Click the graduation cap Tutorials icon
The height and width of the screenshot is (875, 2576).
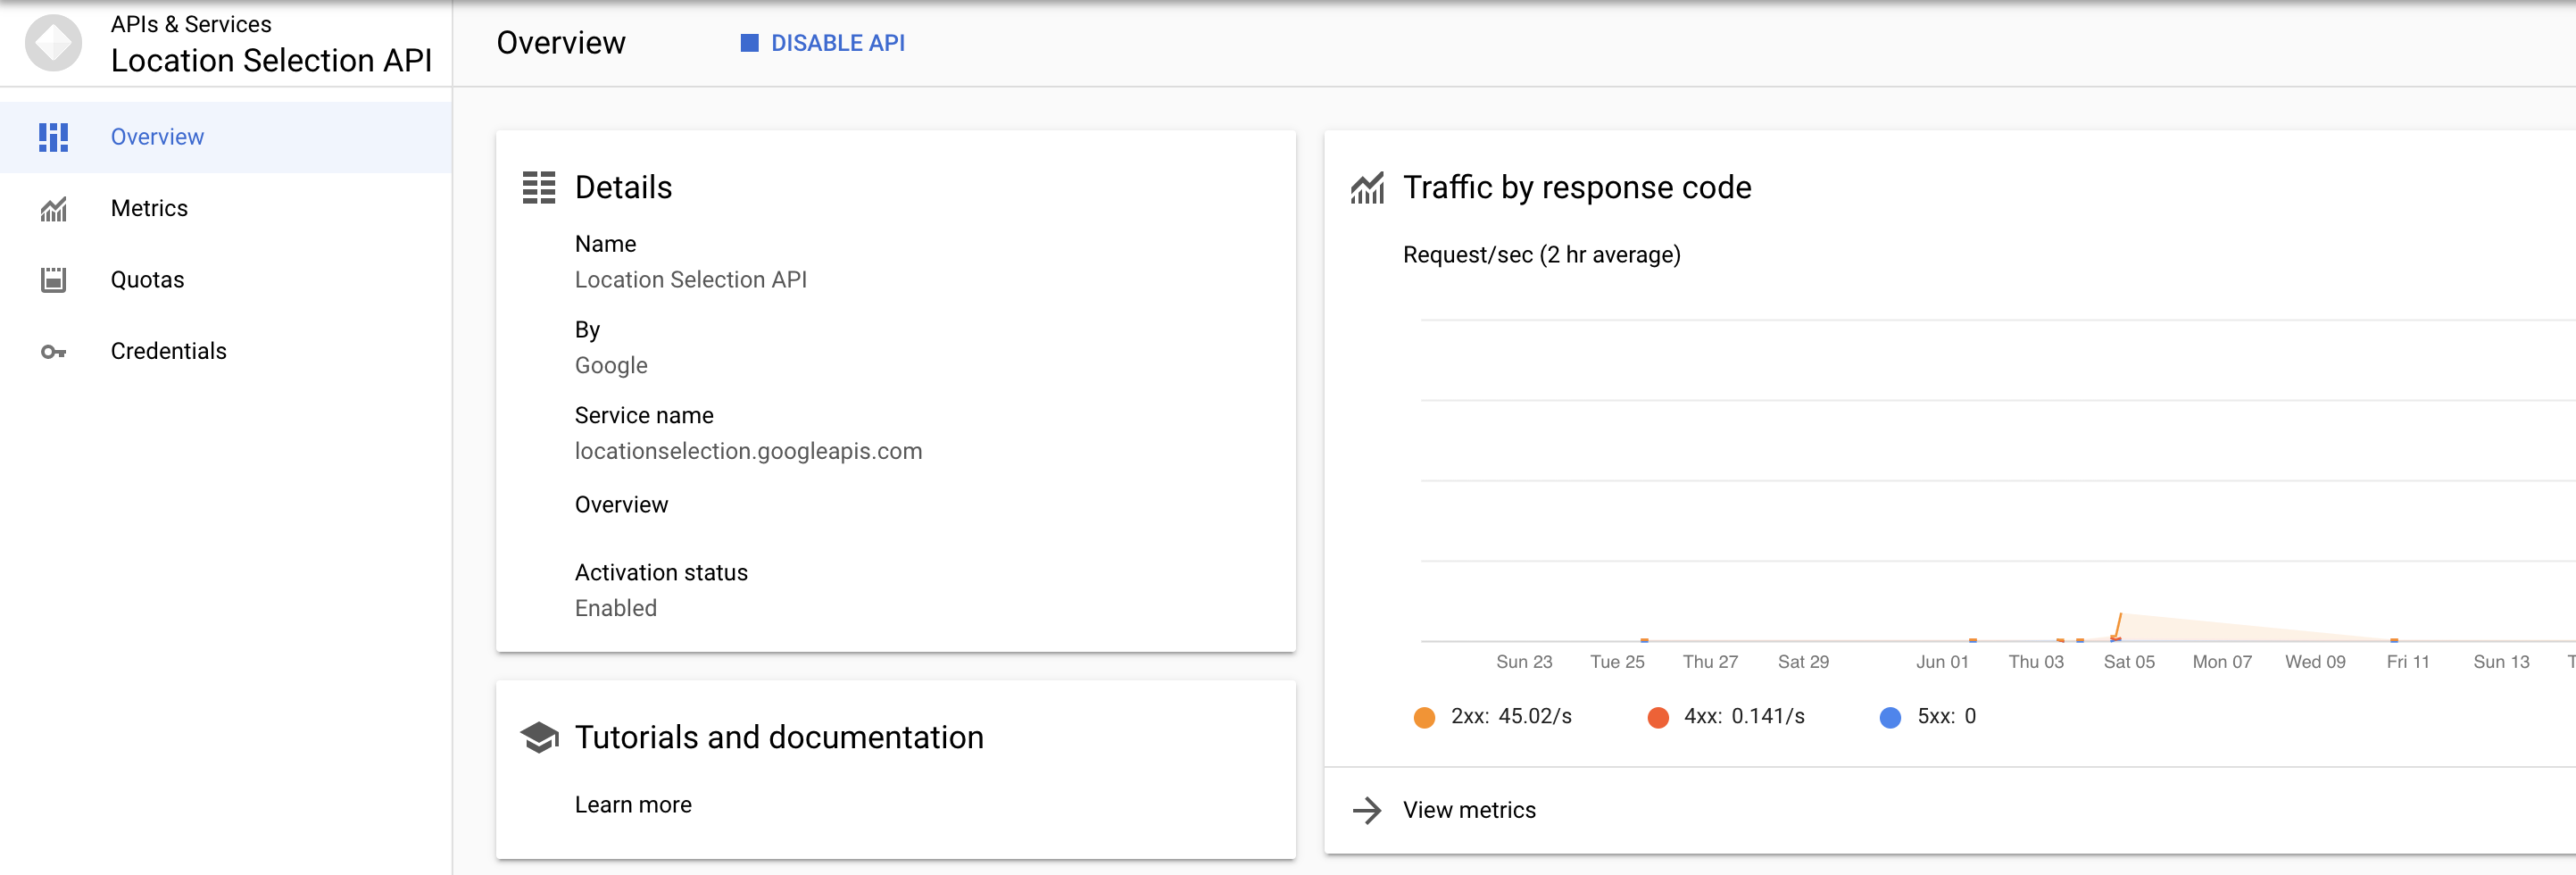(539, 738)
